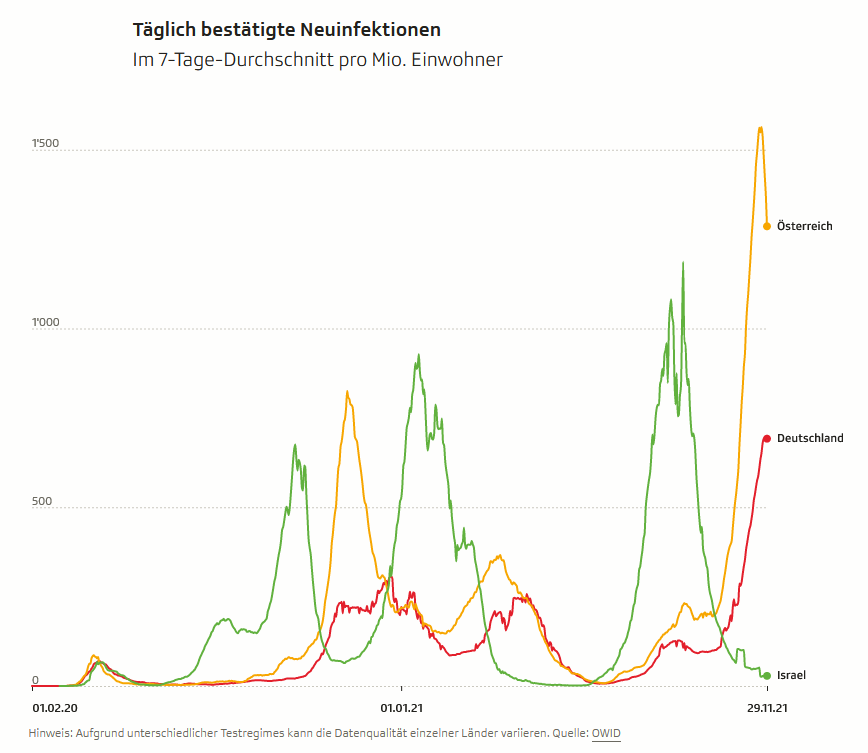Click the 'Quelle:' text before OWID

click(x=569, y=734)
